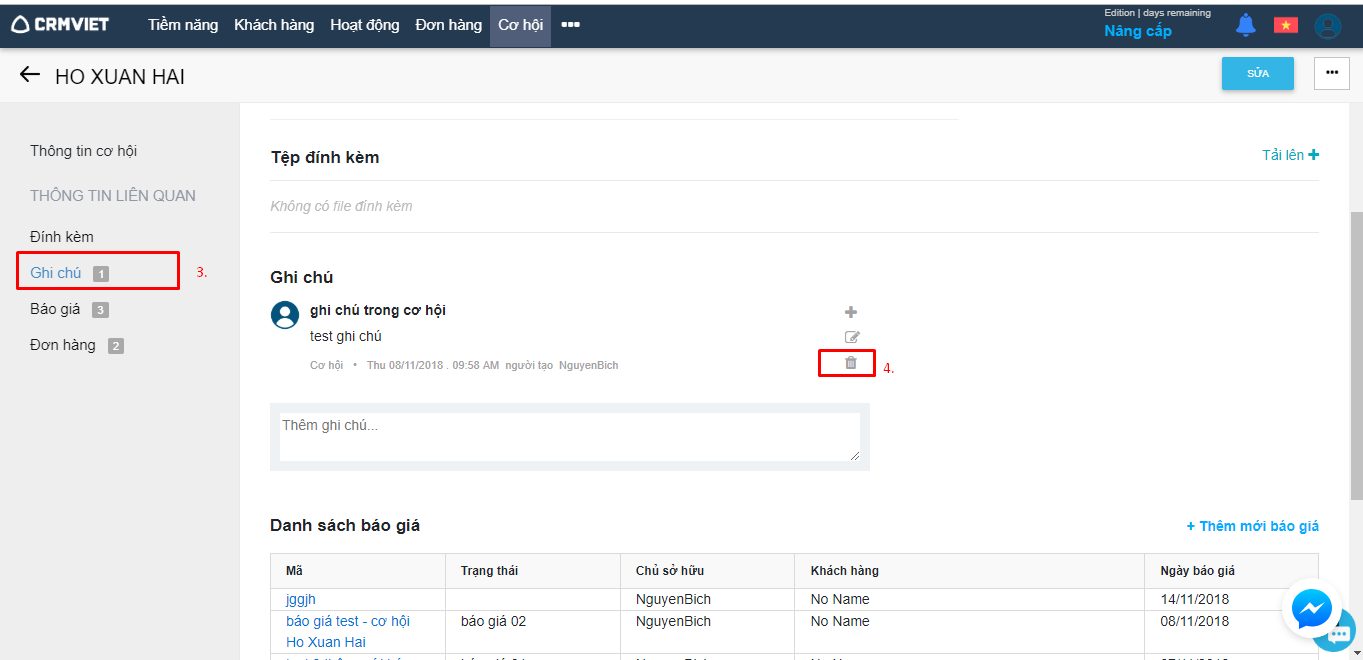Click Tải lên to upload attachment
Screen dimensions: 1363x660
pyautogui.click(x=1290, y=155)
